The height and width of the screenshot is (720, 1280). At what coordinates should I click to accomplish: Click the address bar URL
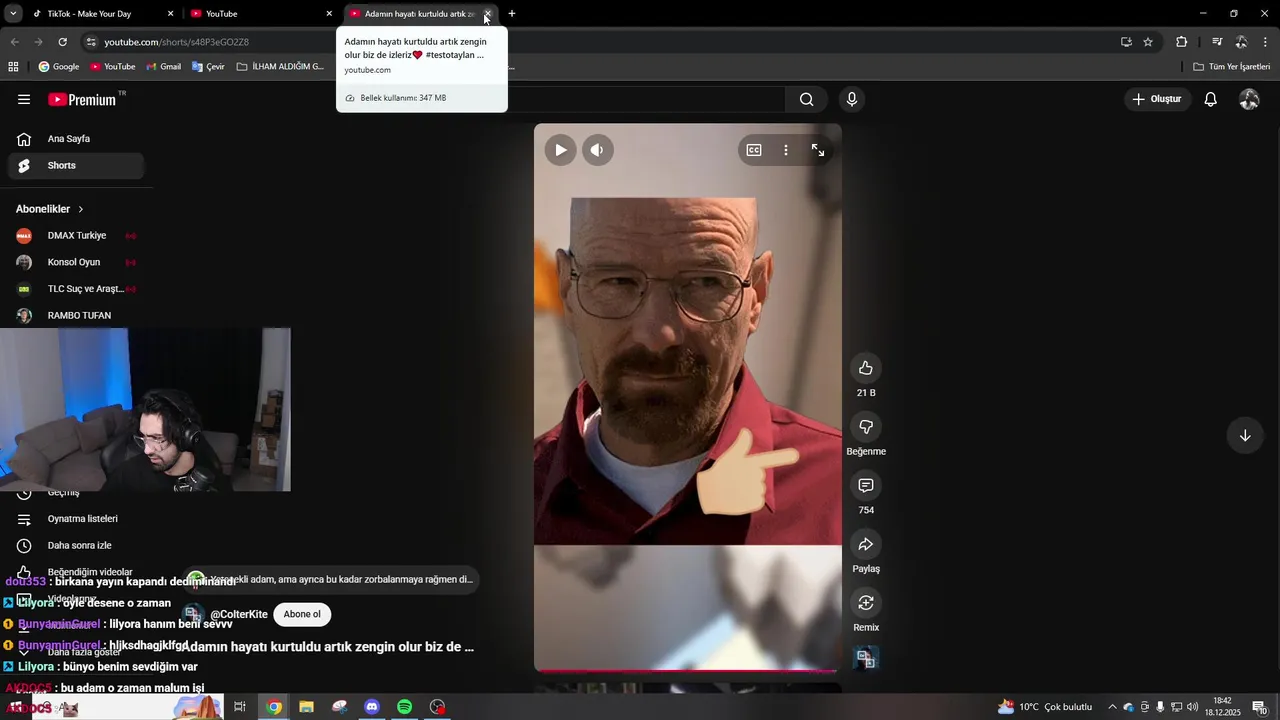[177, 42]
